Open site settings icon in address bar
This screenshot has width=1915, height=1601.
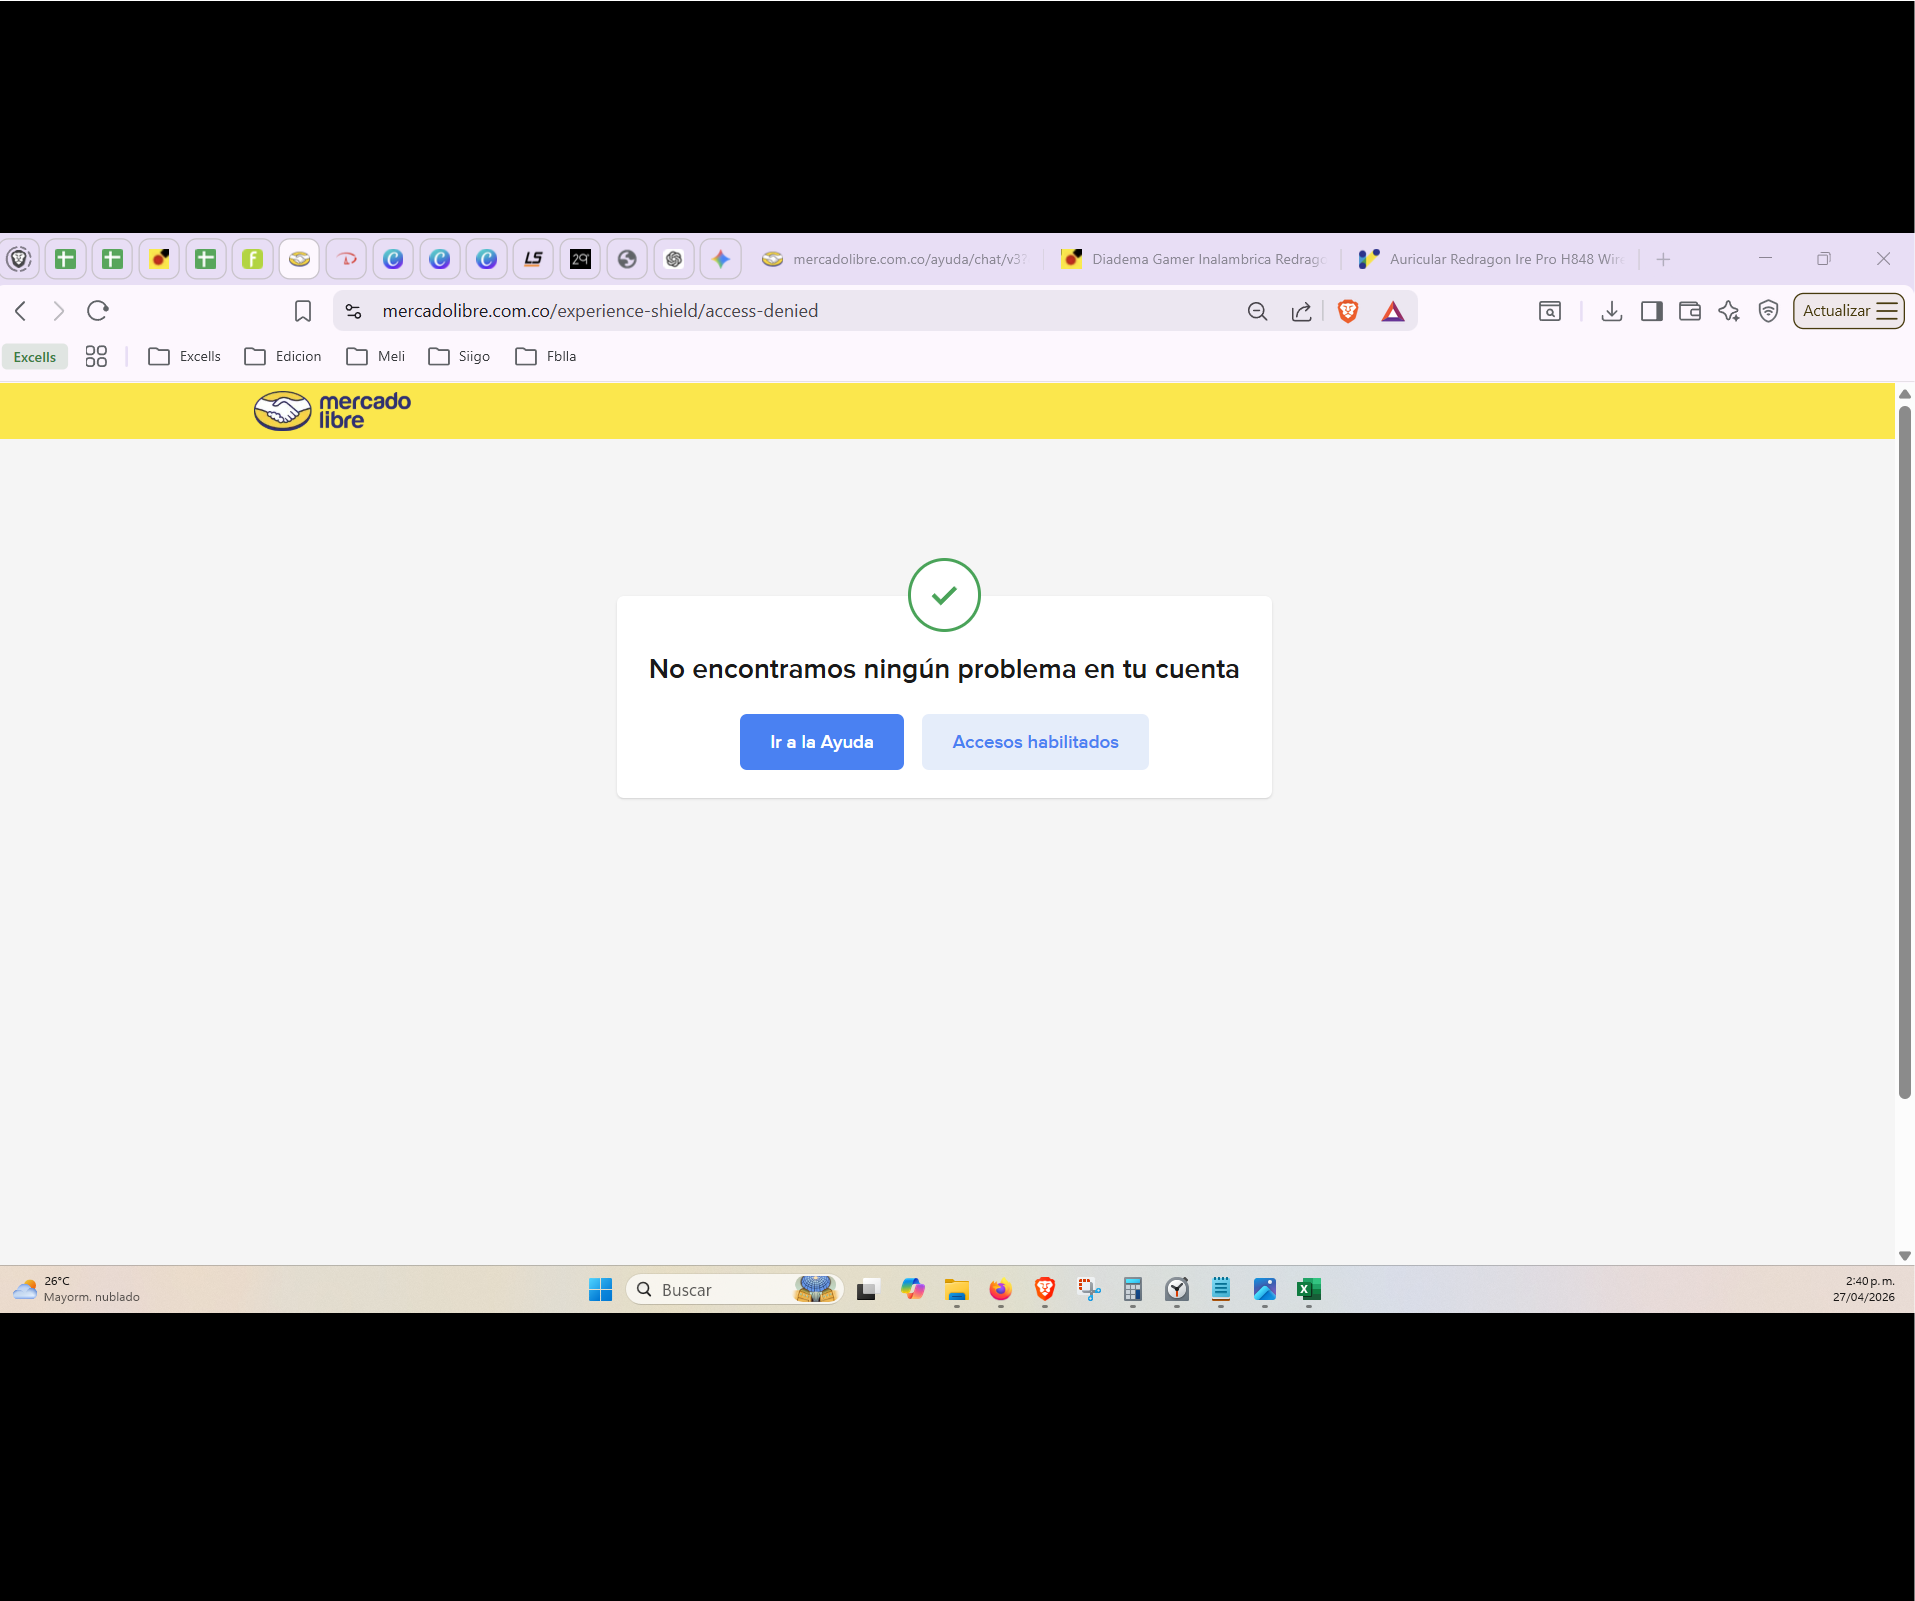pos(354,311)
